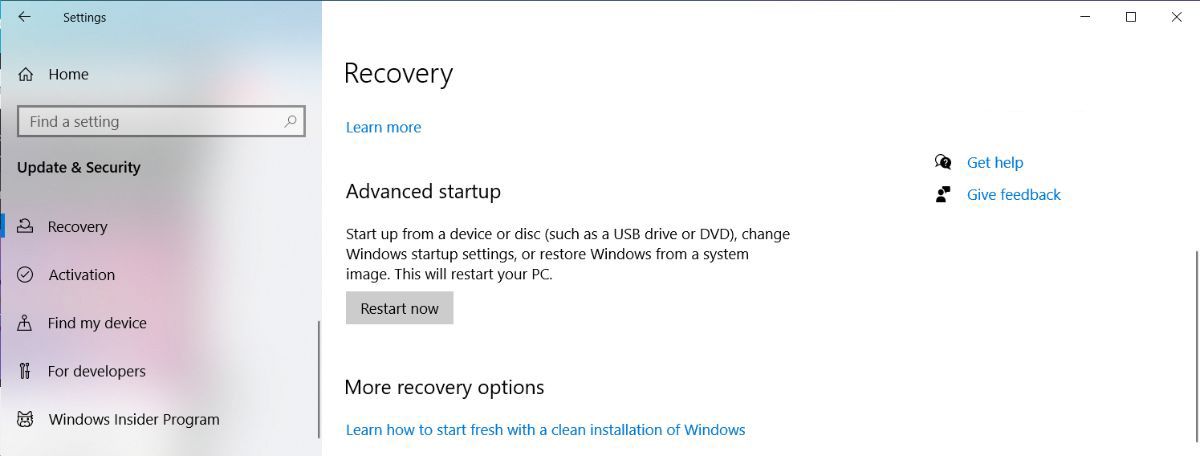Click the Windows Insider Program icon
This screenshot has height=456, width=1200.
[26, 419]
